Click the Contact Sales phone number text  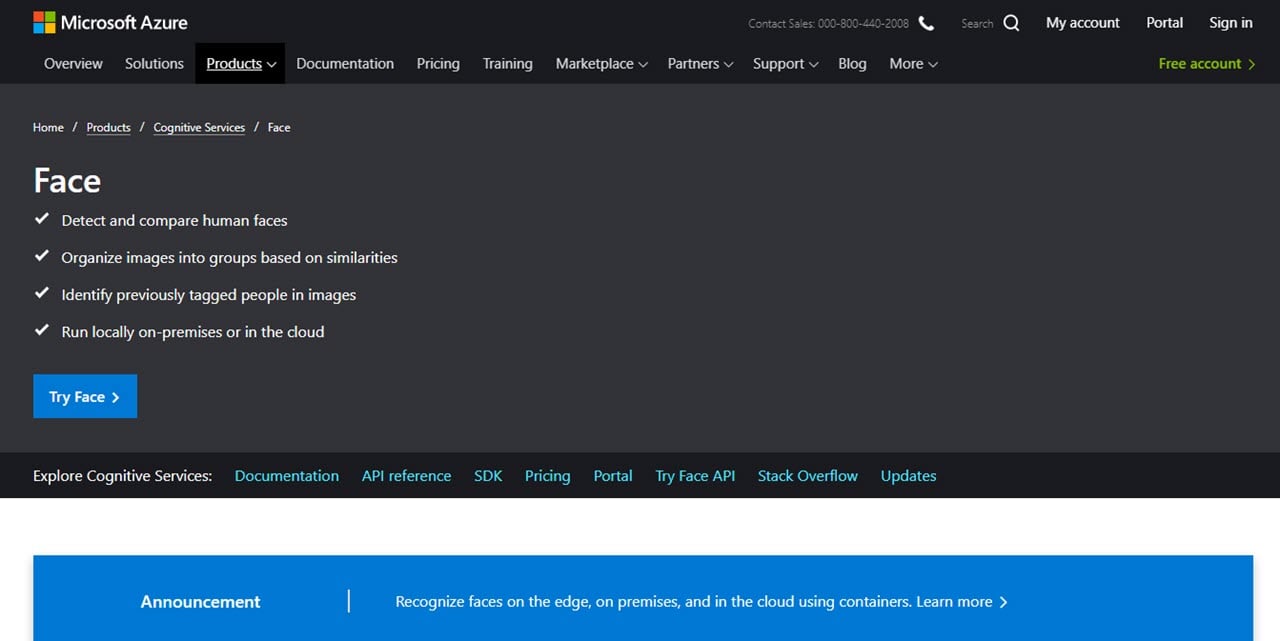863,23
